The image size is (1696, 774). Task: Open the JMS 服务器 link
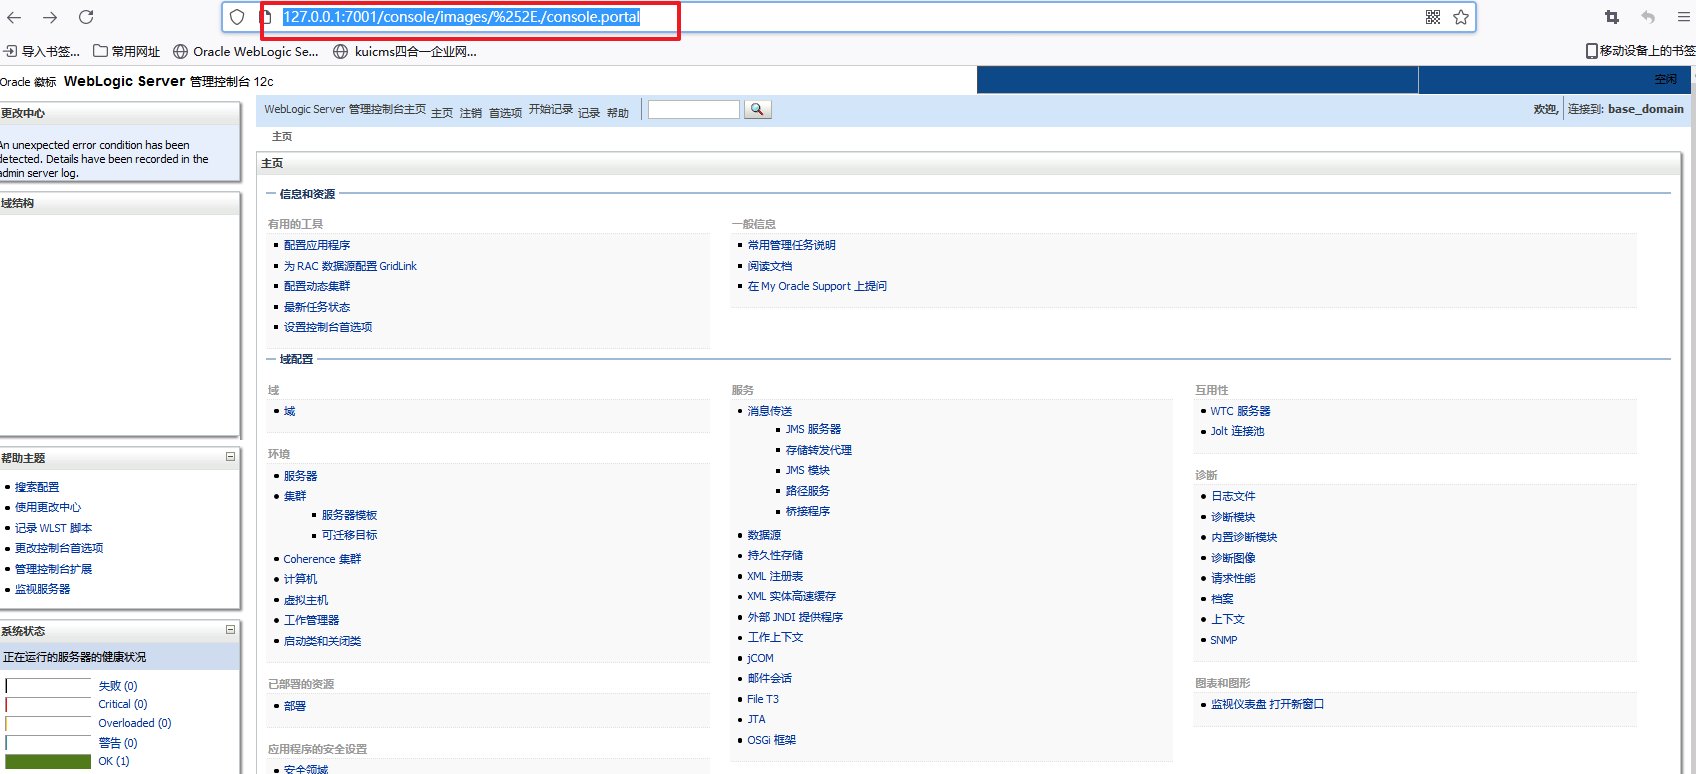click(813, 429)
